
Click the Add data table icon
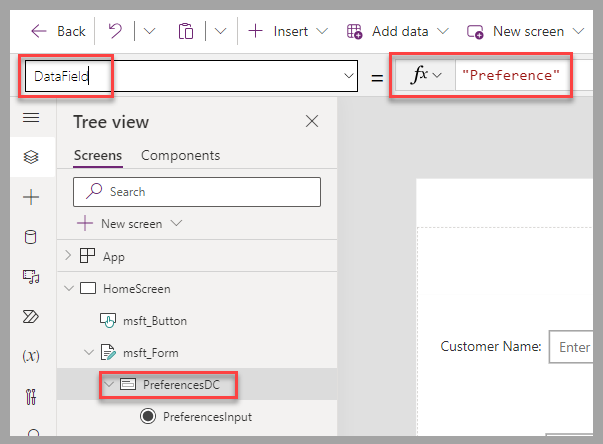354,31
